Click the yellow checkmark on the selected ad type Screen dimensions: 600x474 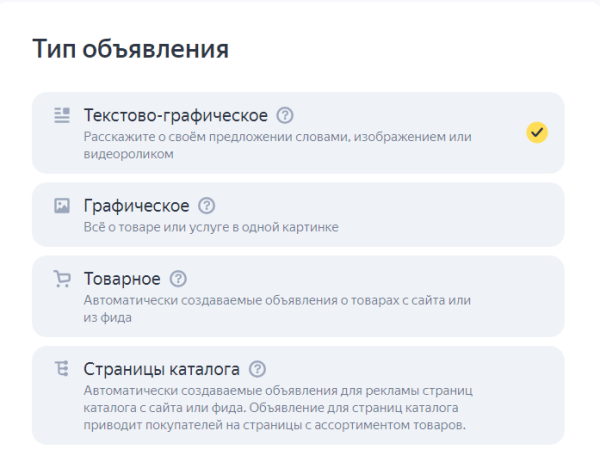coord(537,133)
